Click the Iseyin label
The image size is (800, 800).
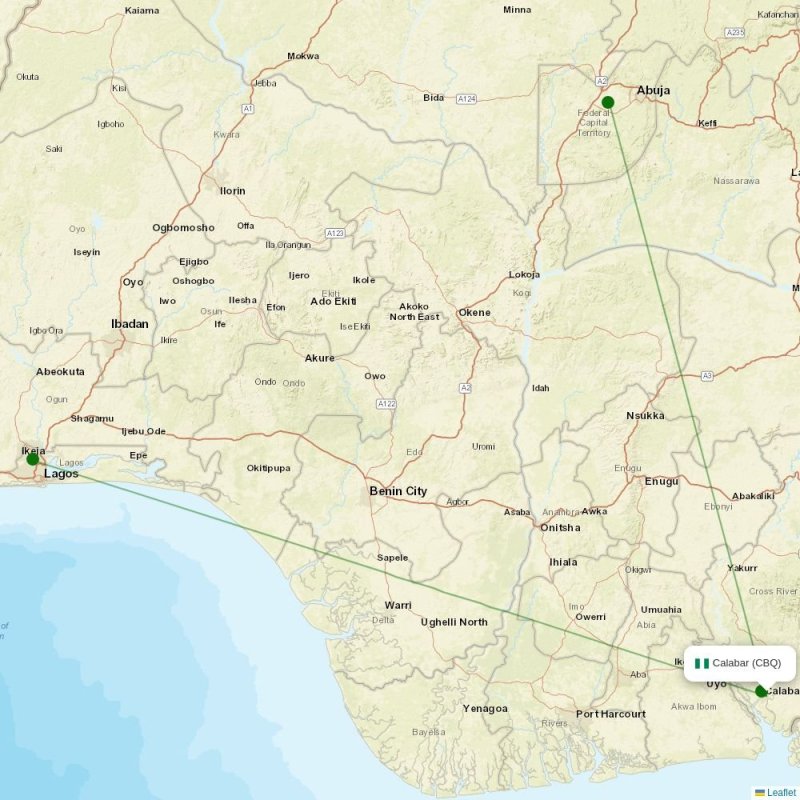[x=87, y=252]
